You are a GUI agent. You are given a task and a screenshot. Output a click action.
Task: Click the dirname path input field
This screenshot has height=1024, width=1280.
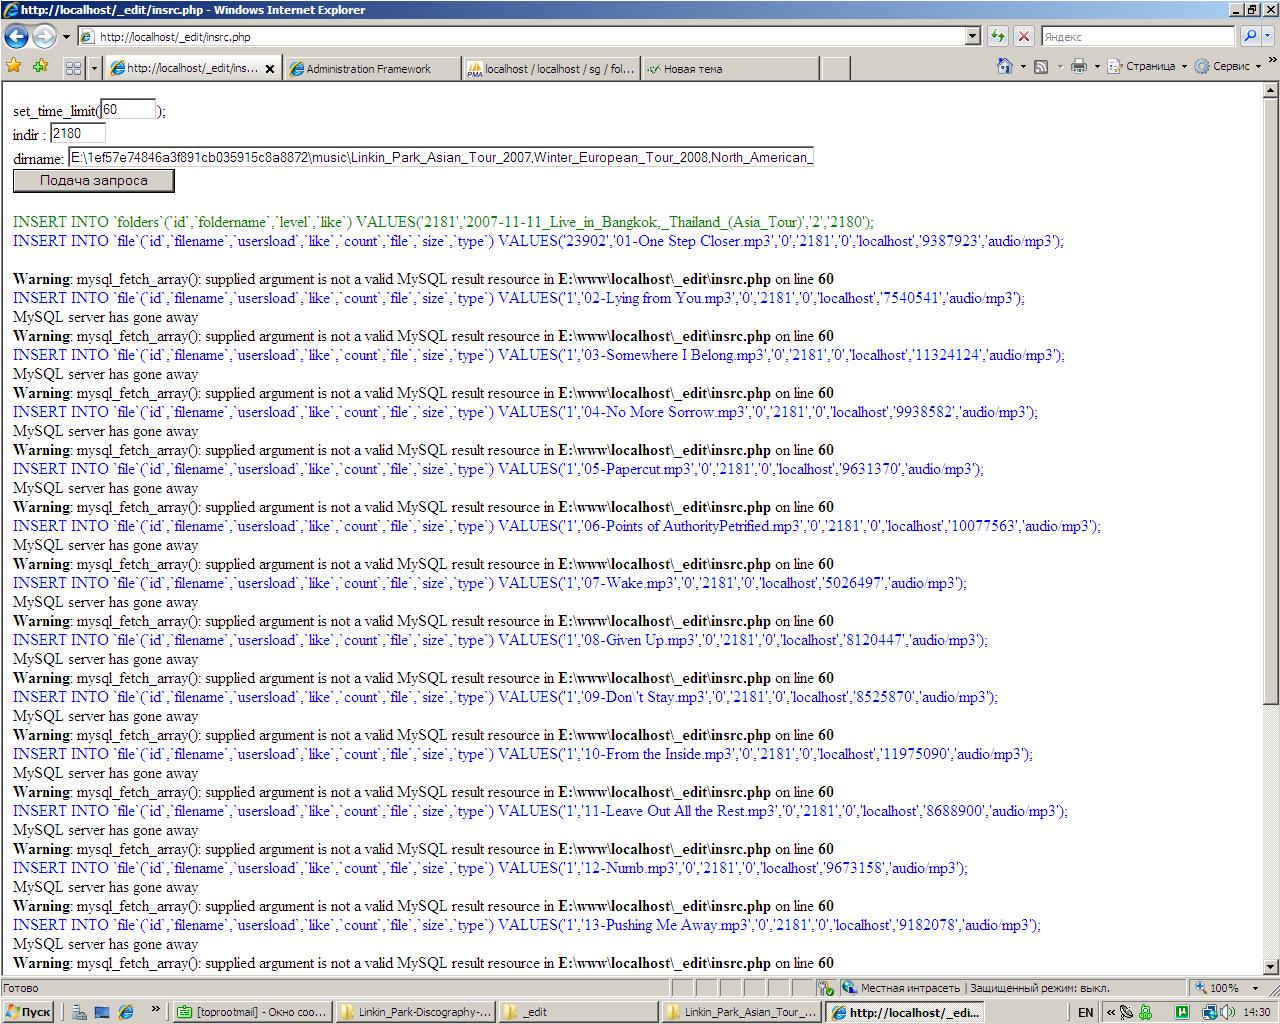441,157
